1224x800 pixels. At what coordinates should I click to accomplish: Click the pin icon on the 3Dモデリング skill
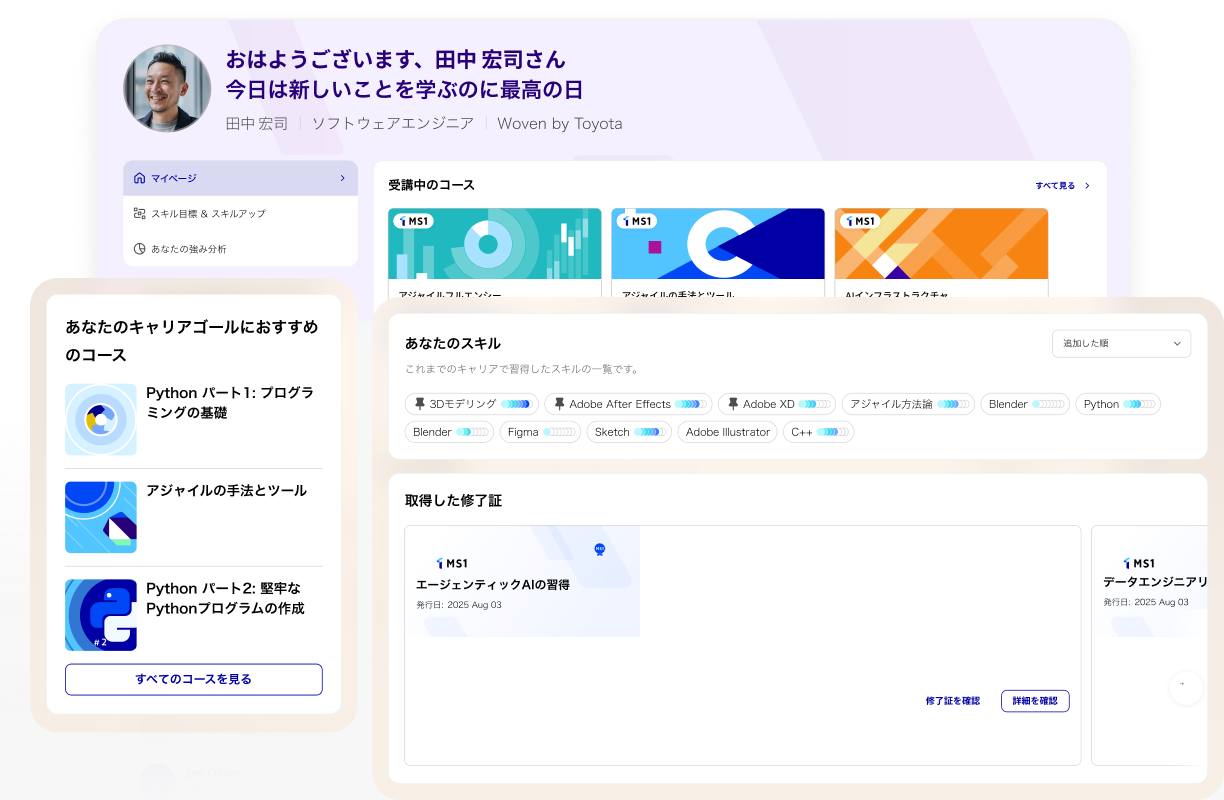click(x=420, y=404)
